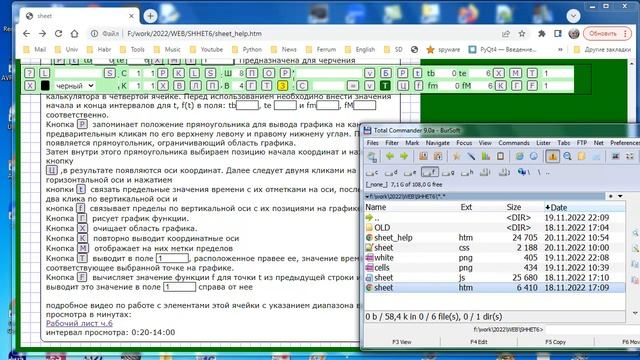Open the Chrome extensions puzzle icon

542,34
